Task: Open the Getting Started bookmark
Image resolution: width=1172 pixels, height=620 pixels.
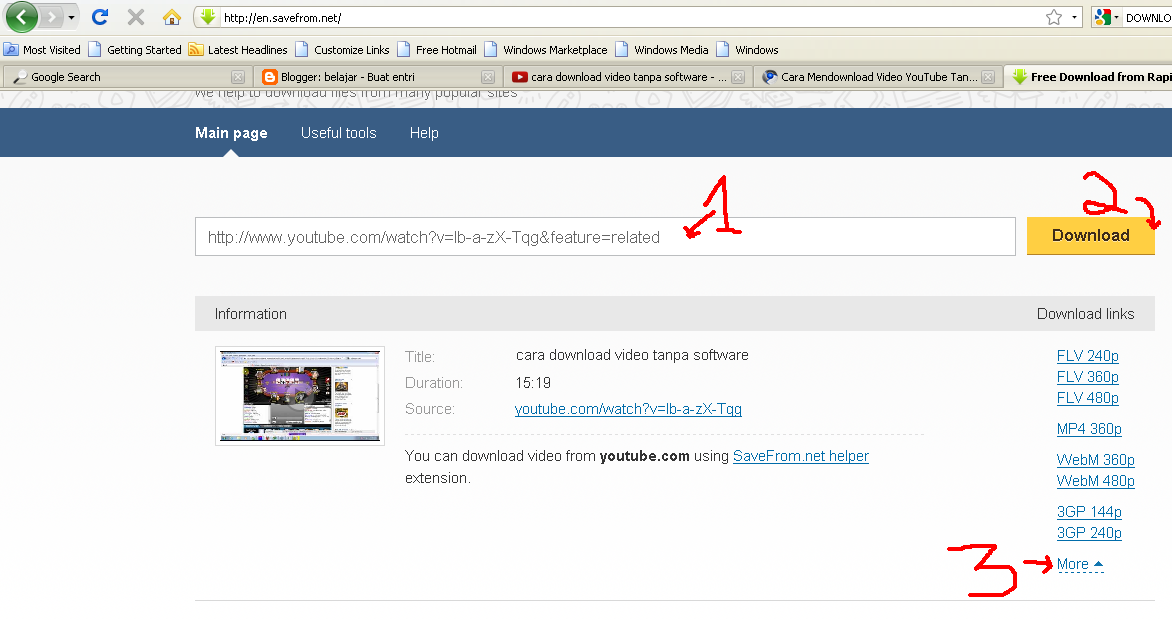Action: pyautogui.click(x=135, y=49)
